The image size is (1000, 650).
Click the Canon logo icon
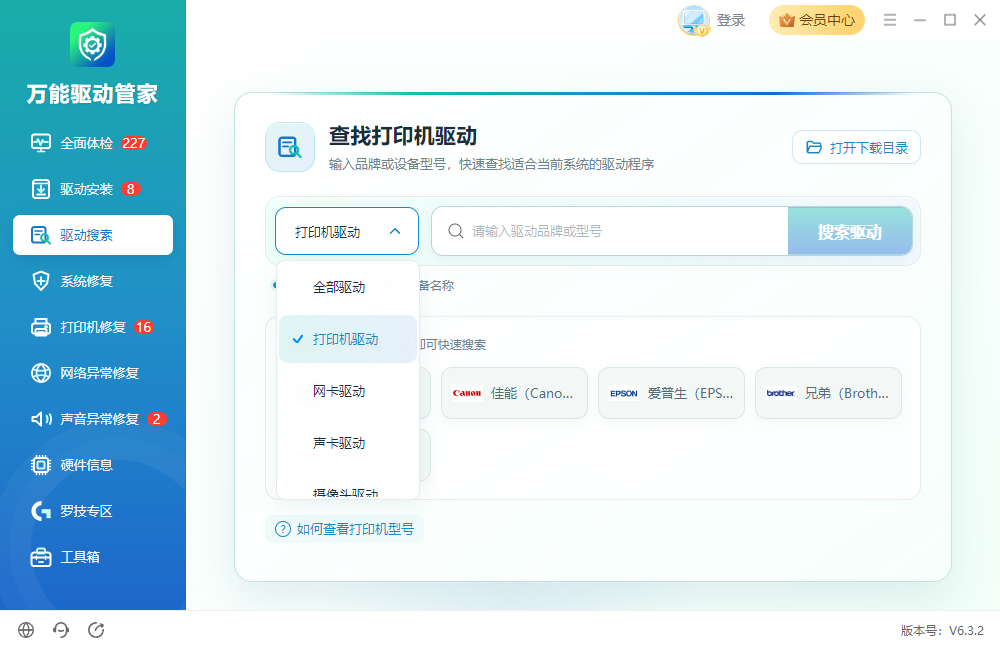466,393
